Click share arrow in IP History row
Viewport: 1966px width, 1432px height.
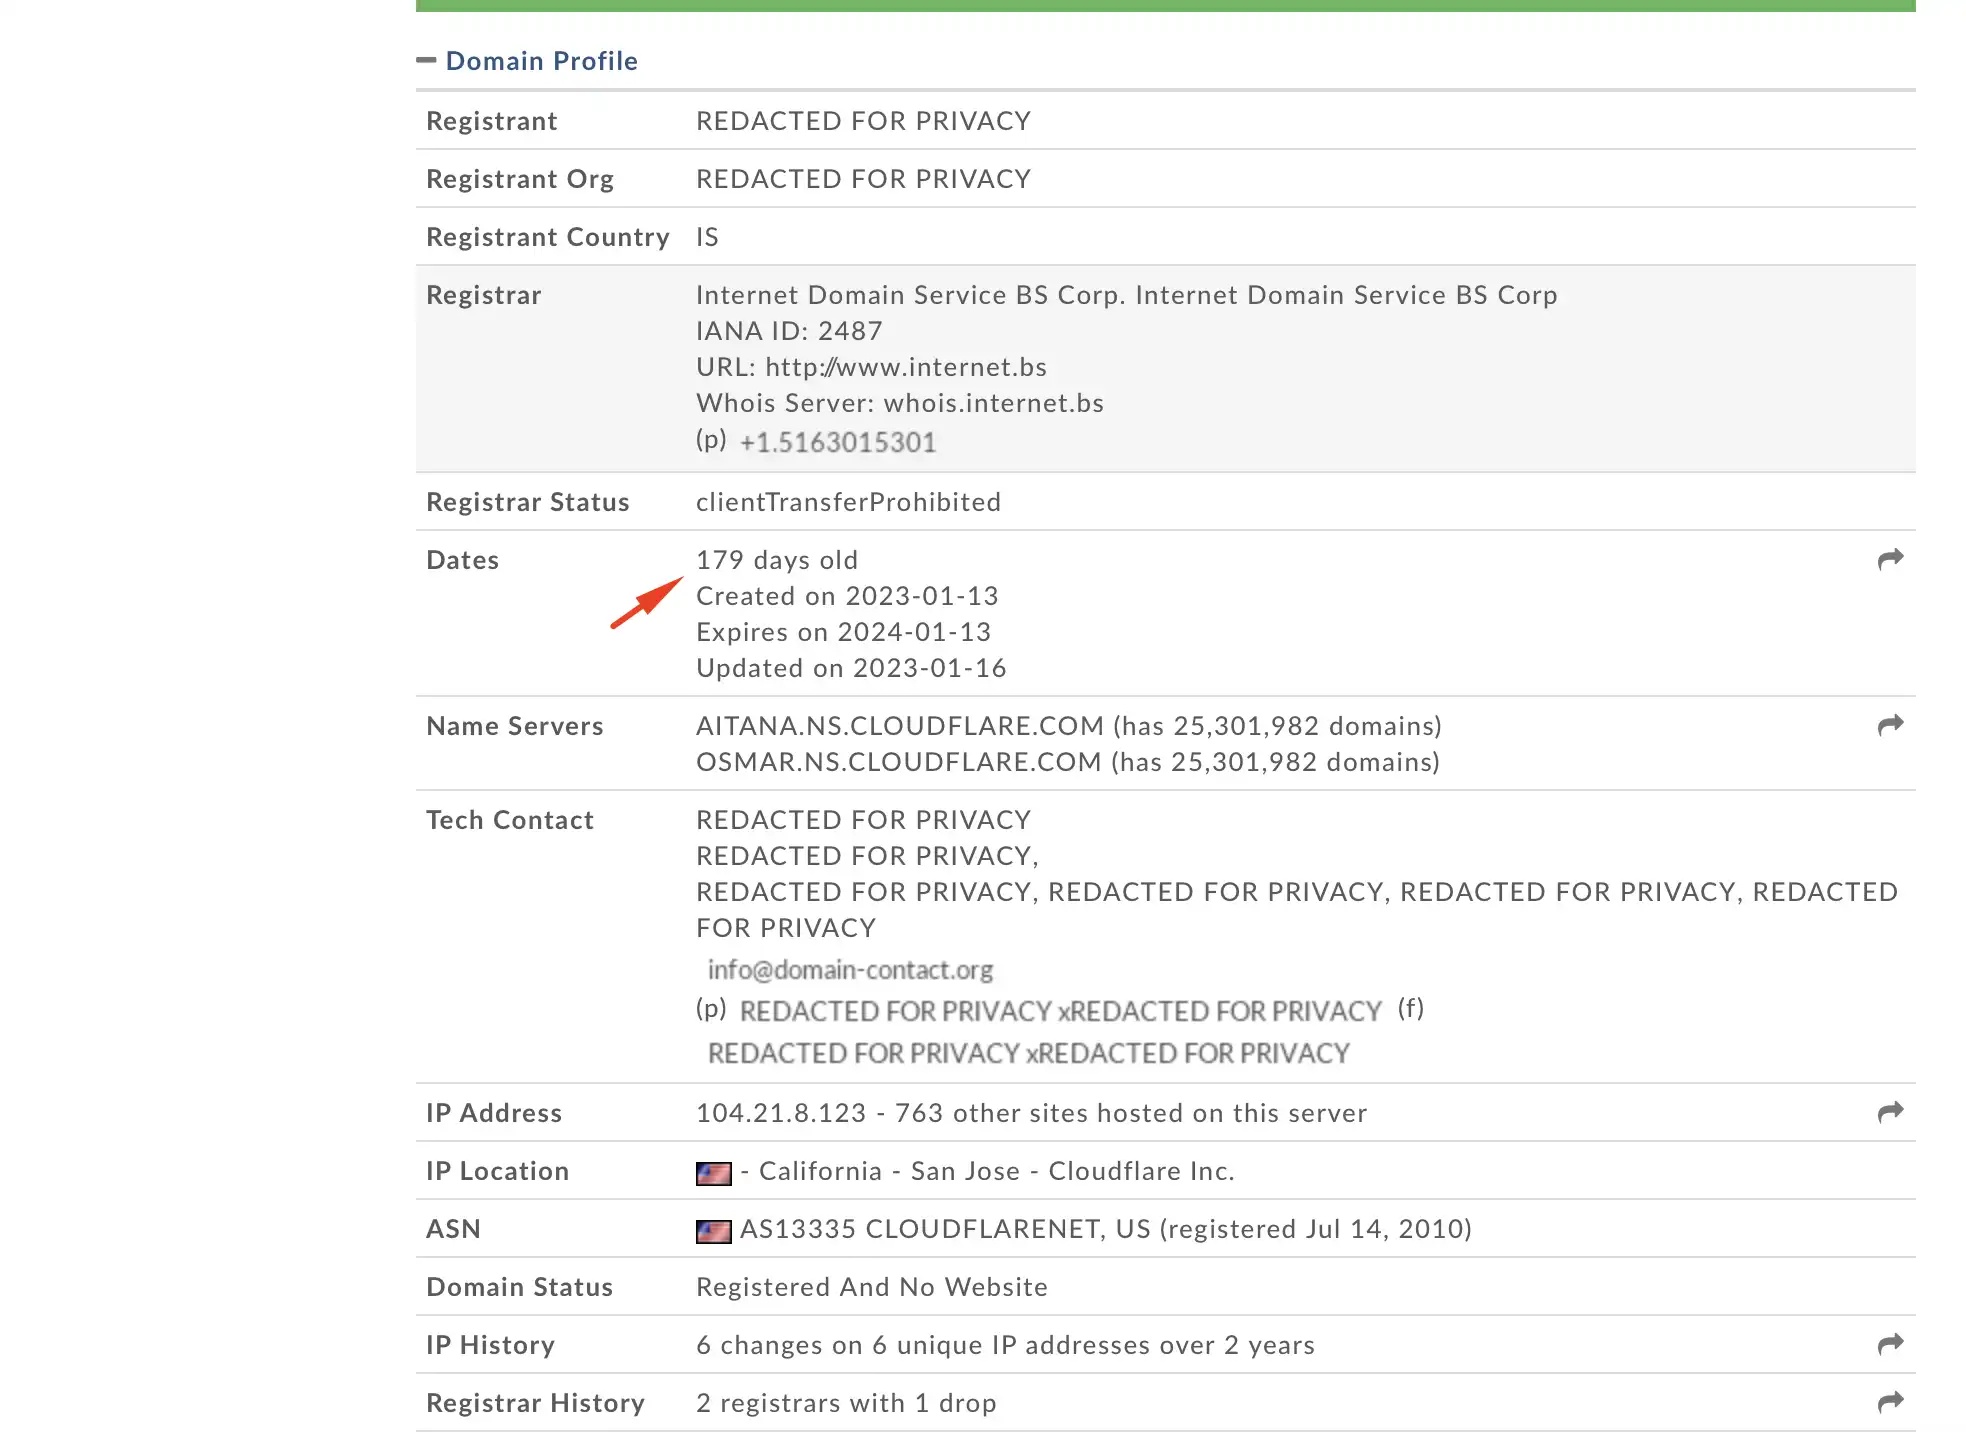[x=1890, y=1344]
